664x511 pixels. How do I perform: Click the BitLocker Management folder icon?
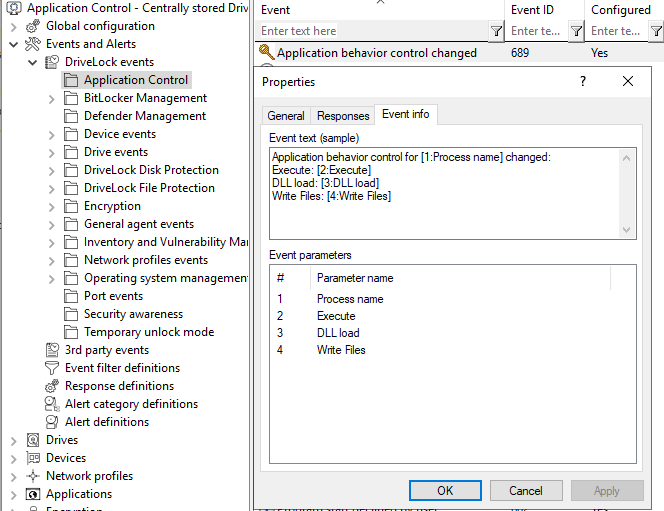pos(71,98)
